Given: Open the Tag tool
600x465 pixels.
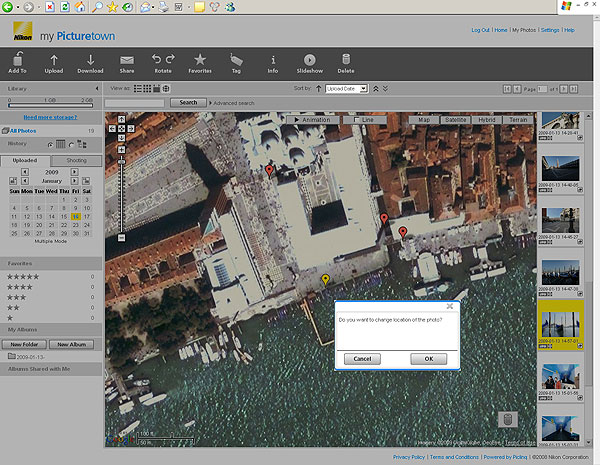Looking at the screenshot, I should [x=236, y=63].
